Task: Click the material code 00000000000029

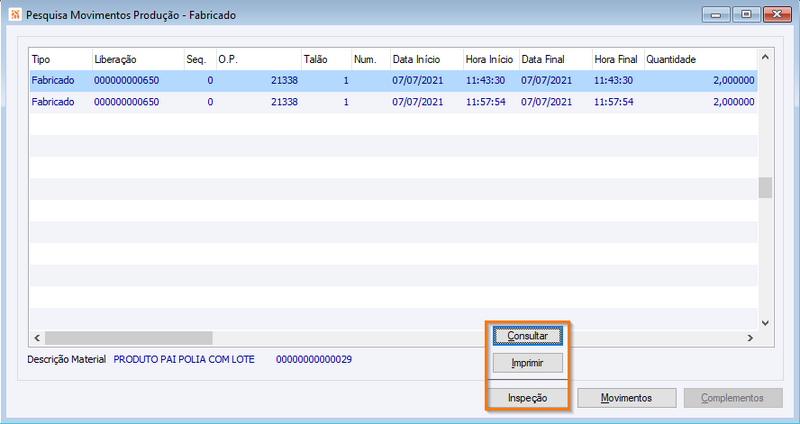Action: (314, 360)
